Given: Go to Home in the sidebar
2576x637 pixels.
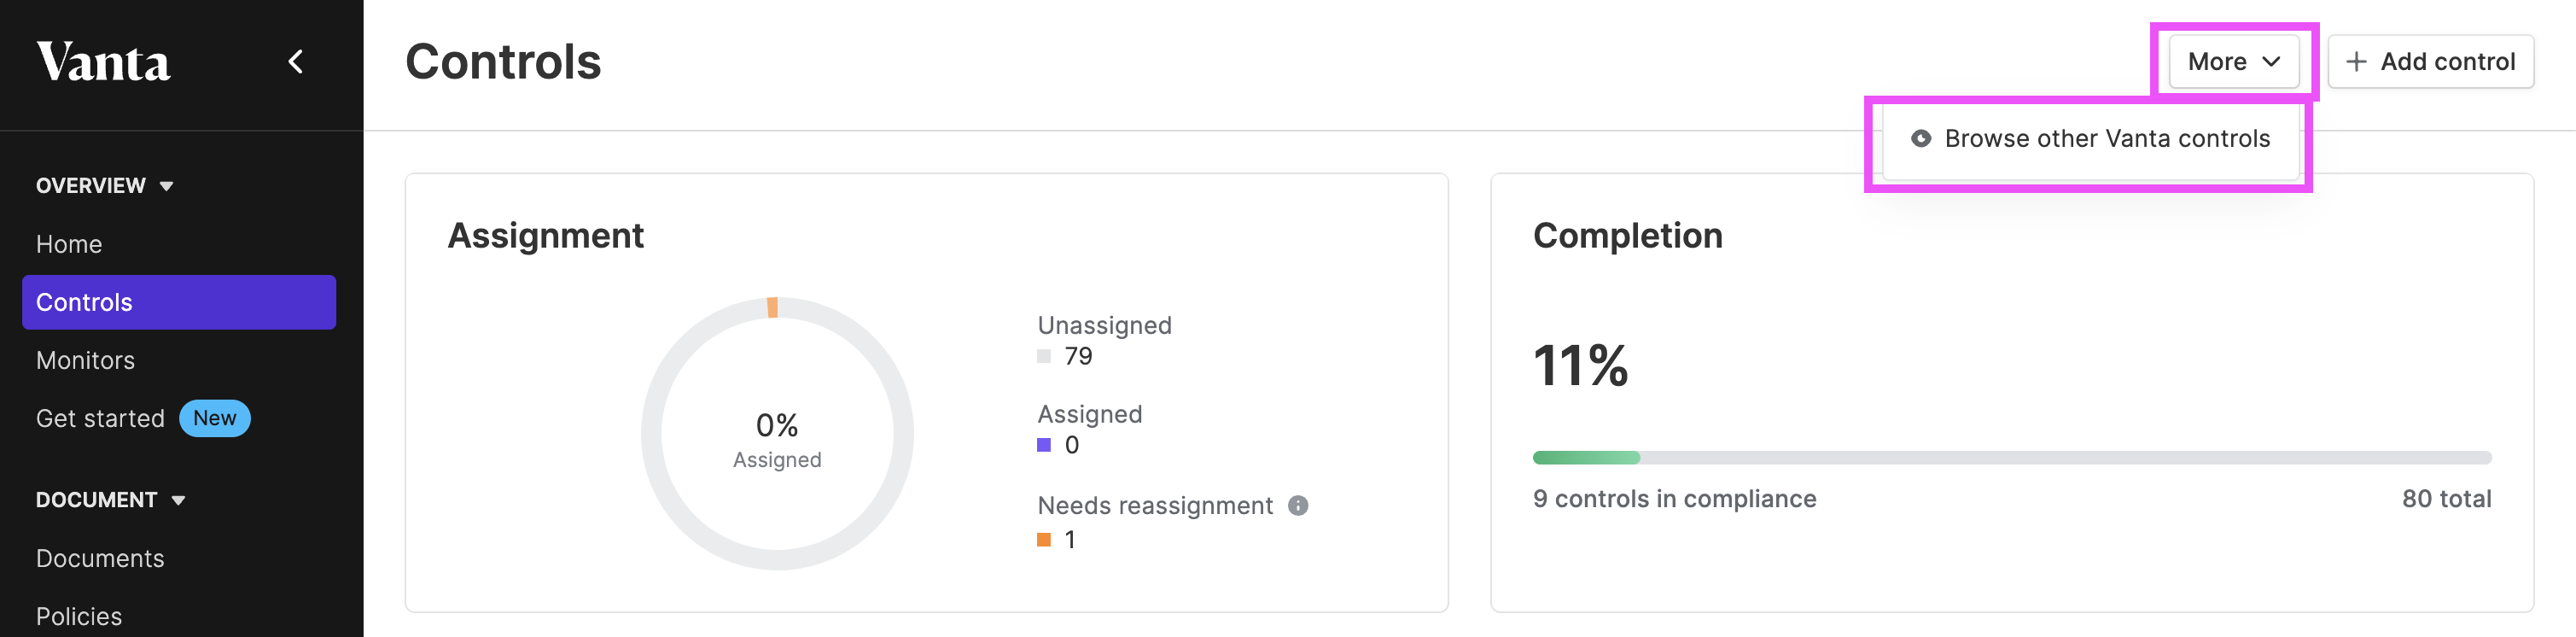Looking at the screenshot, I should pyautogui.click(x=69, y=244).
